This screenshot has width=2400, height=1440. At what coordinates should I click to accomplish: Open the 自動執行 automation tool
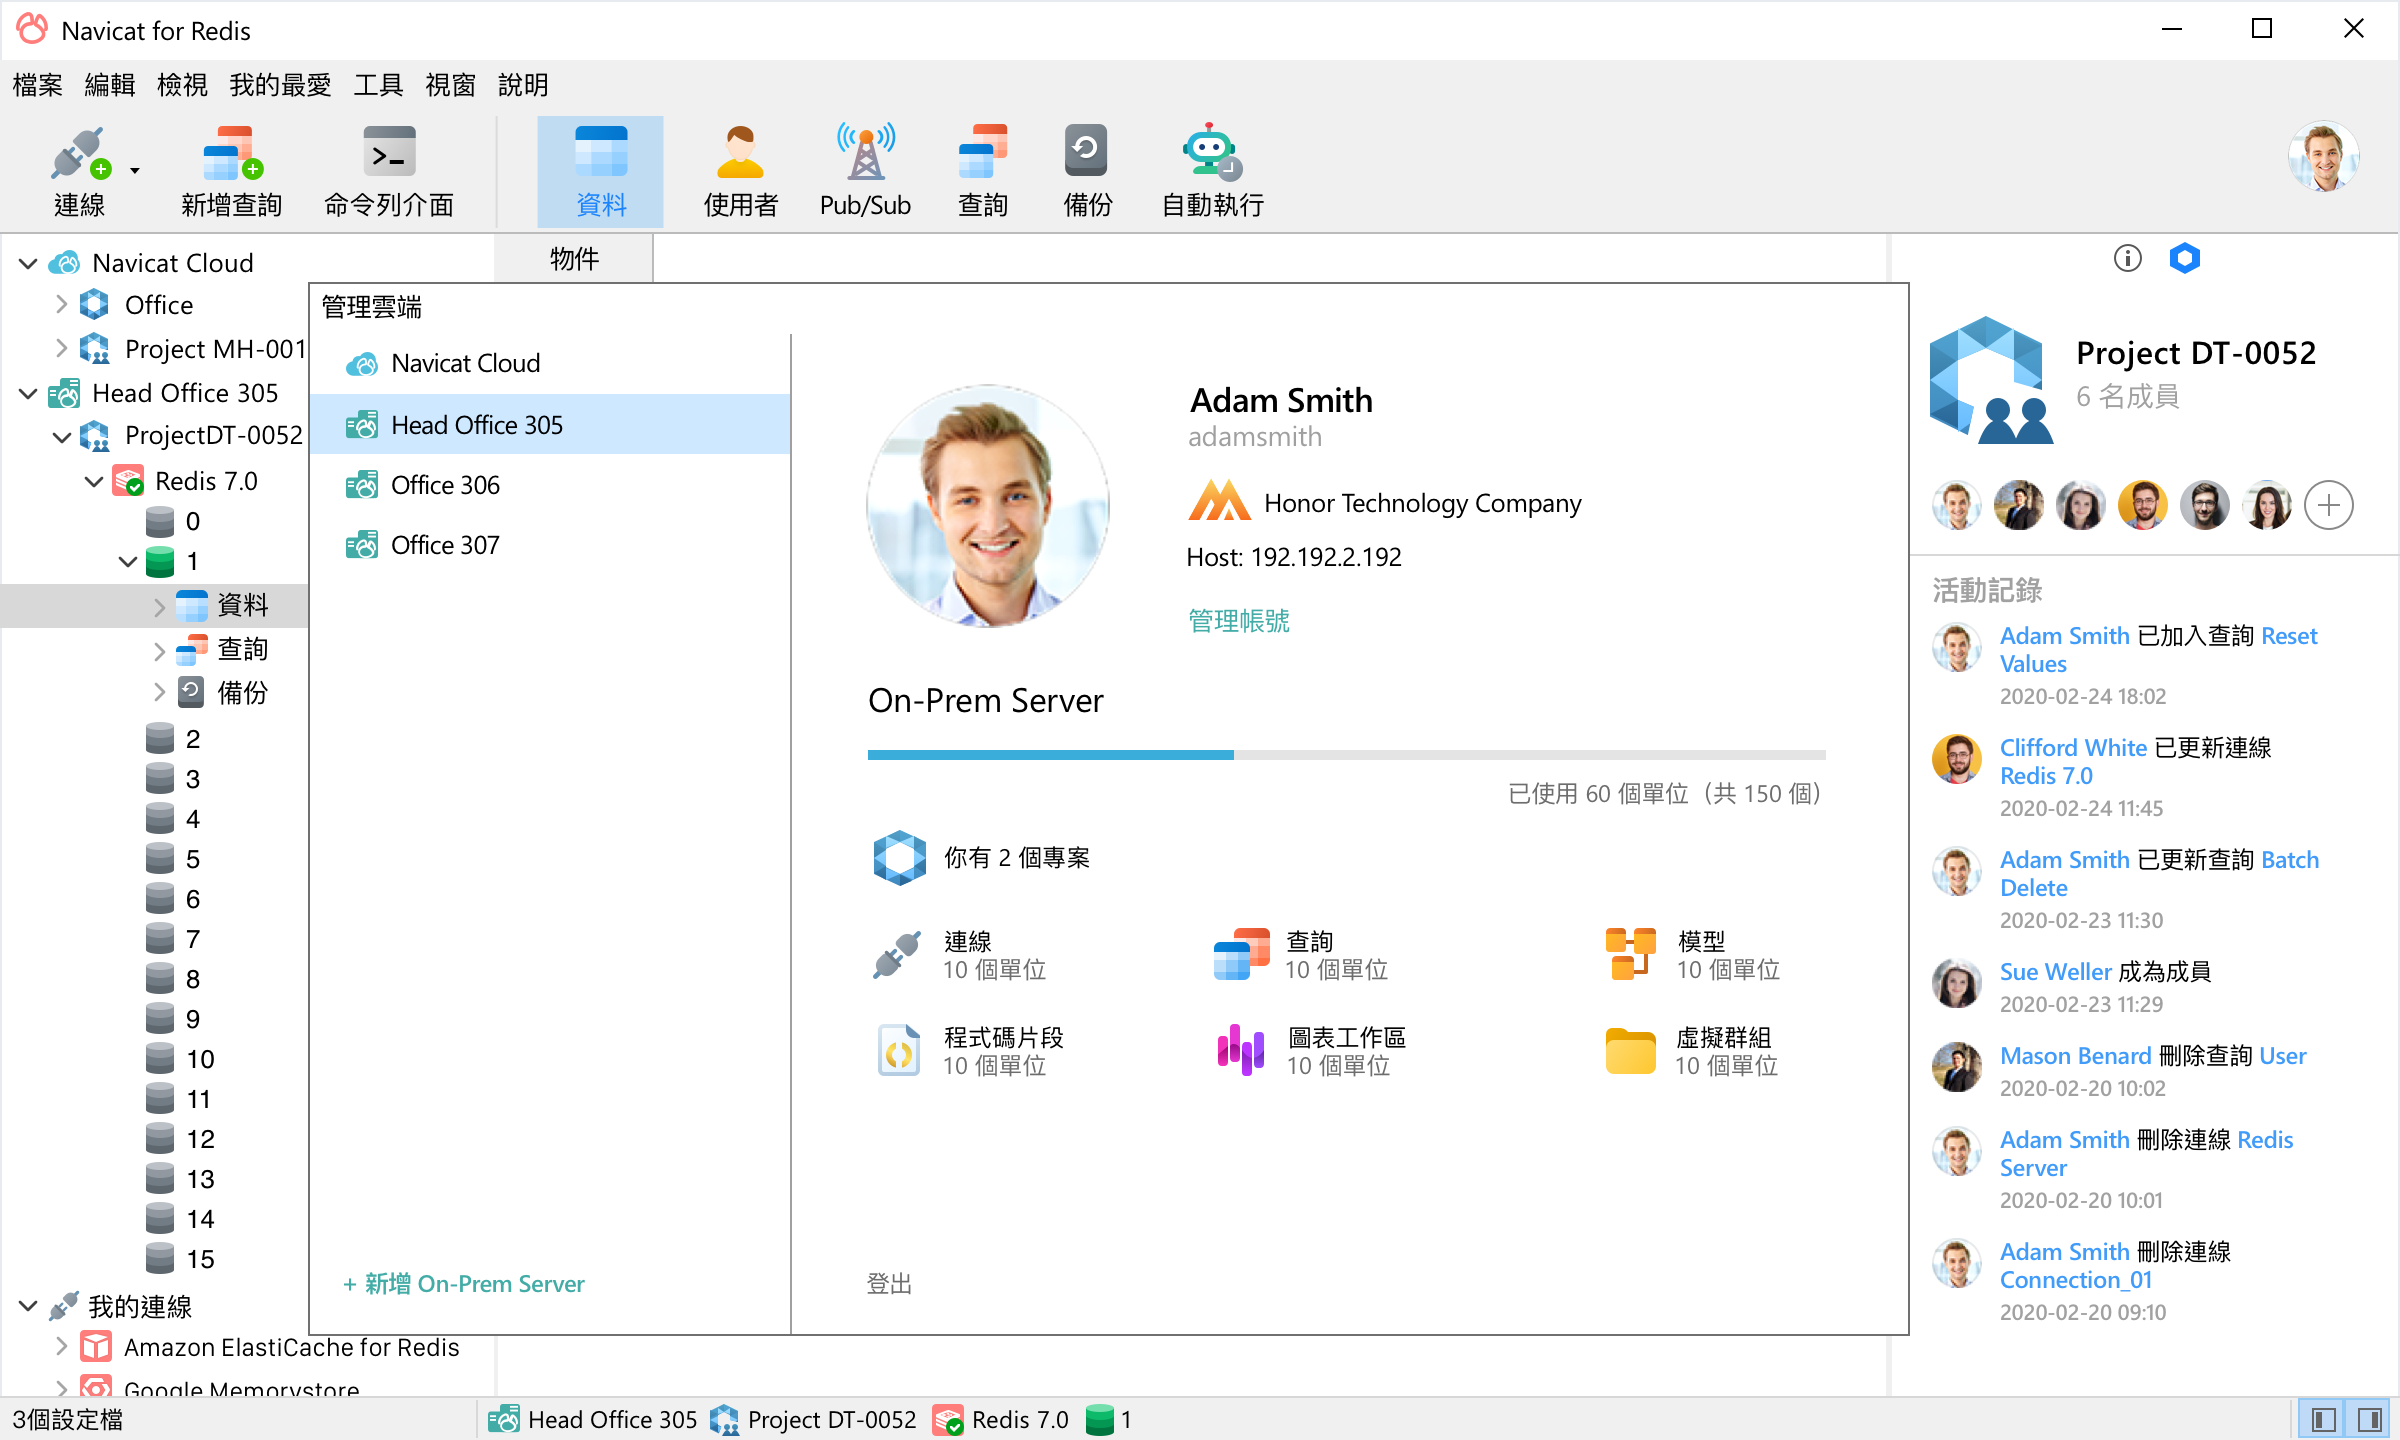pyautogui.click(x=1210, y=168)
